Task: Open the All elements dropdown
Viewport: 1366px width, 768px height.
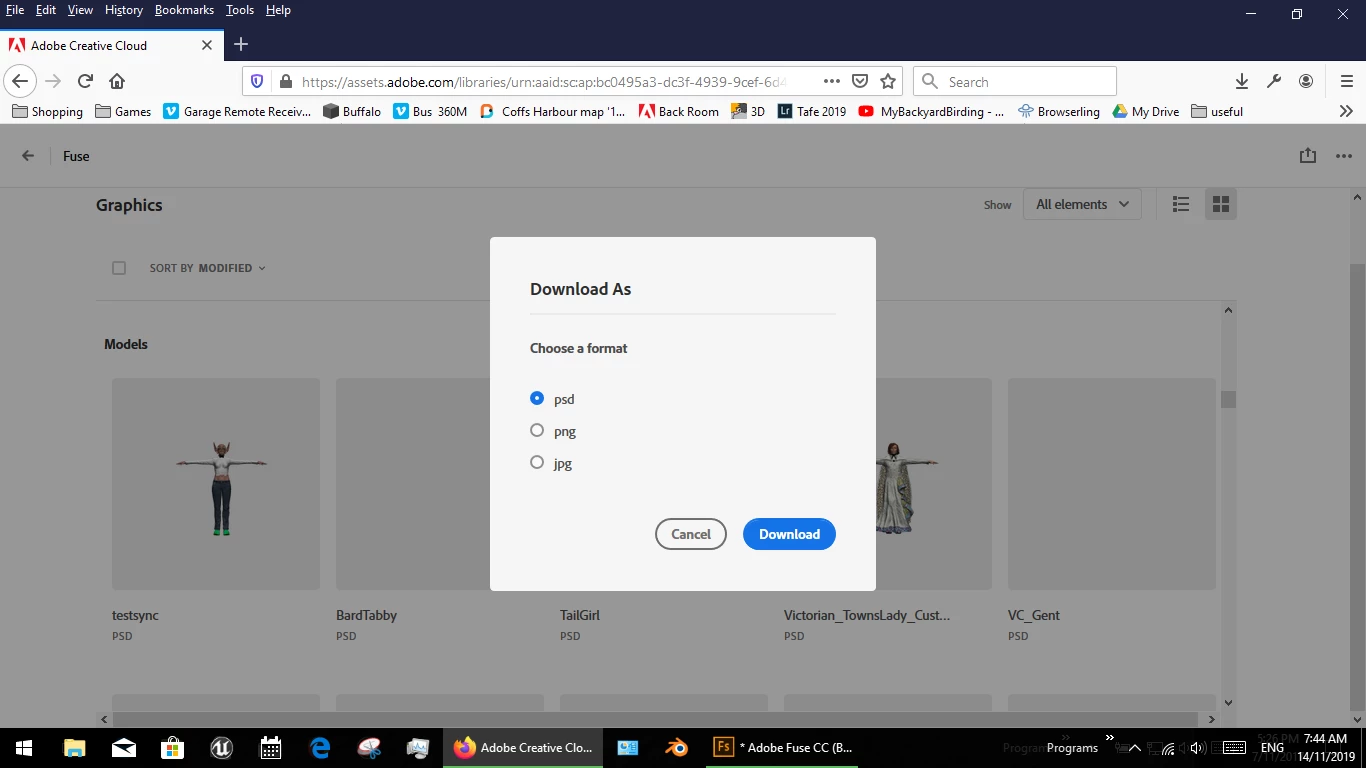Action: point(1082,204)
